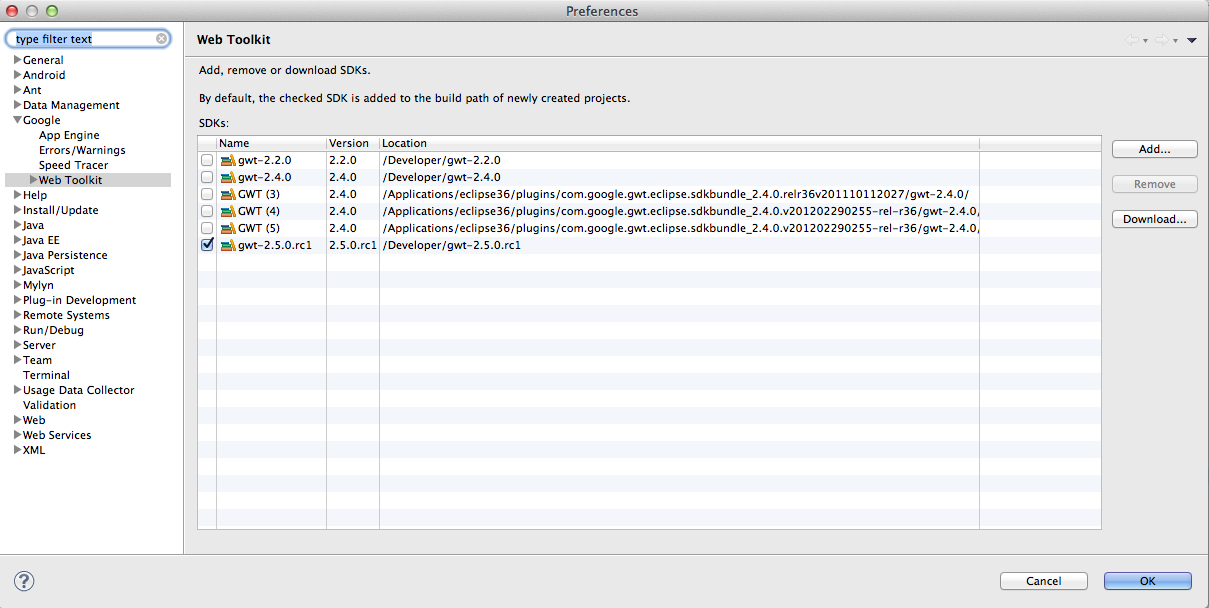This screenshot has height=608, width=1209.
Task: Cancel the Preferences dialog
Action: pyautogui.click(x=1044, y=581)
